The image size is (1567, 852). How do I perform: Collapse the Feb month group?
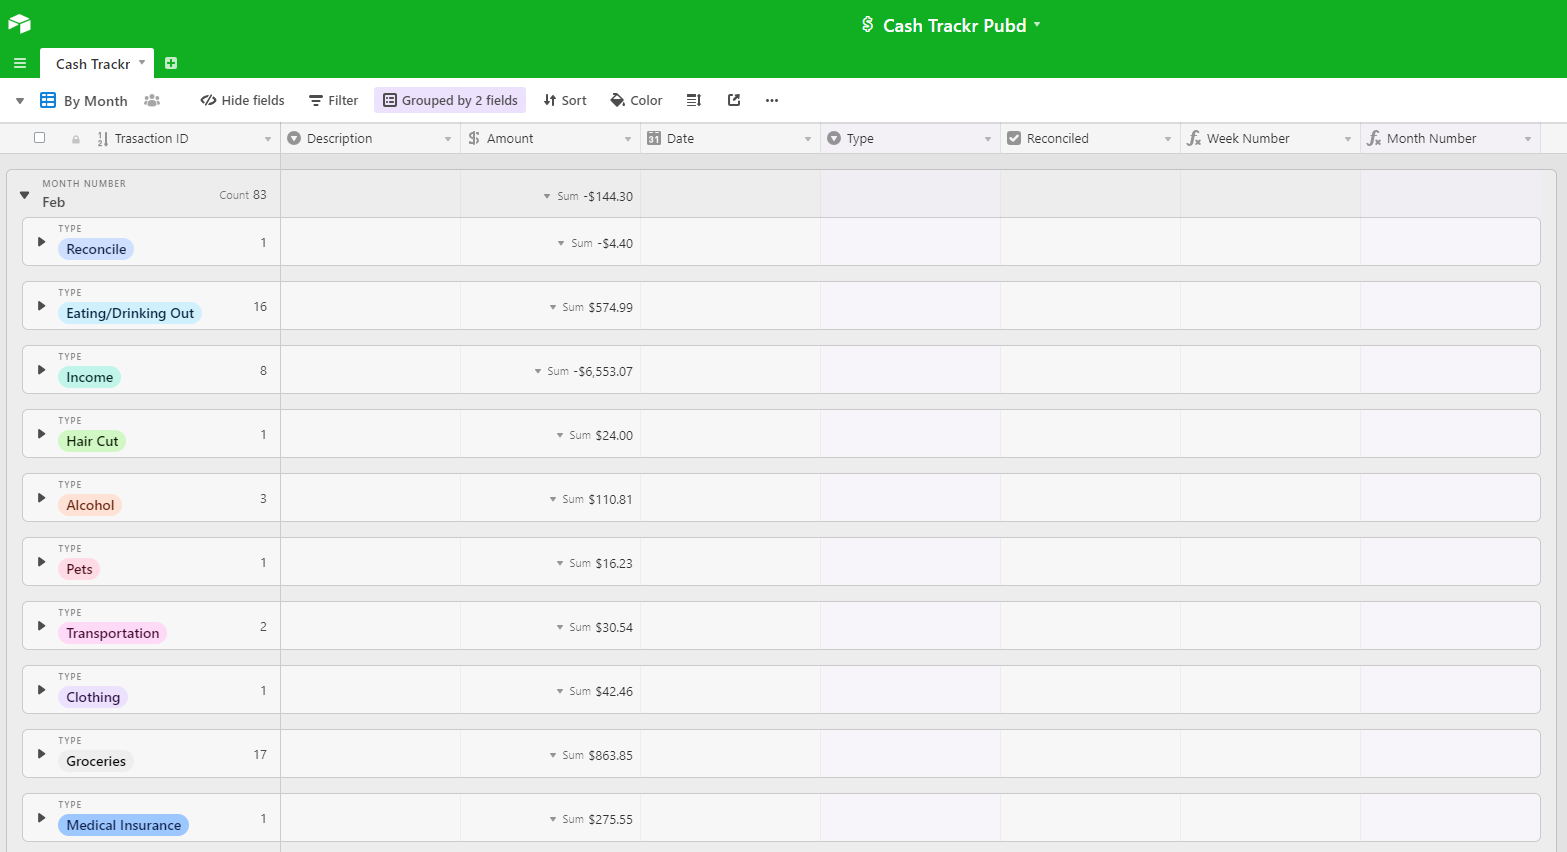point(25,195)
